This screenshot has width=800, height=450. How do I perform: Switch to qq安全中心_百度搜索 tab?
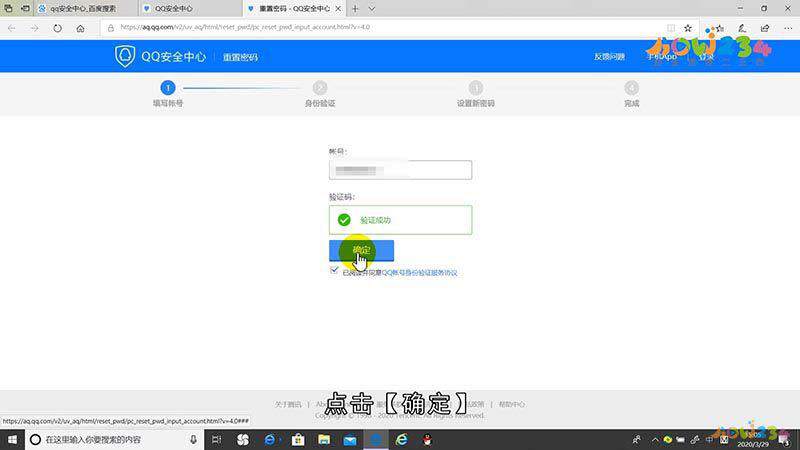(86, 9)
